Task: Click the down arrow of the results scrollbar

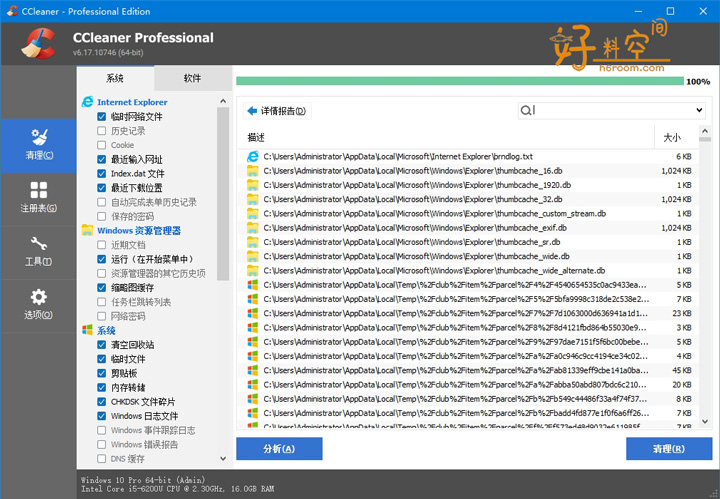Action: 705,421
